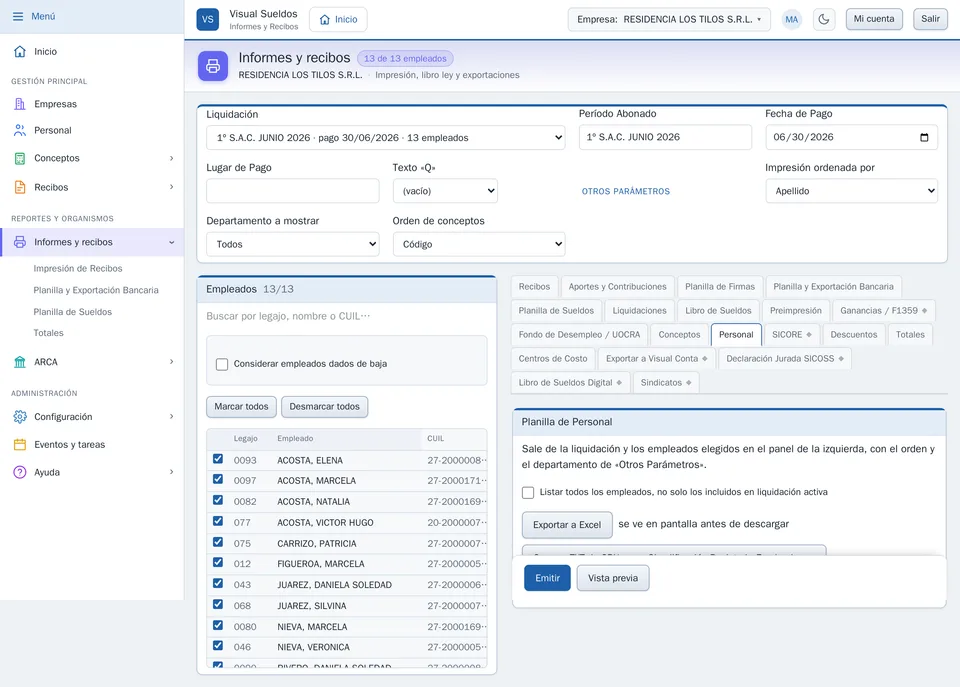Open Impresión ordenada por dropdown
This screenshot has height=687, width=960.
coord(852,191)
